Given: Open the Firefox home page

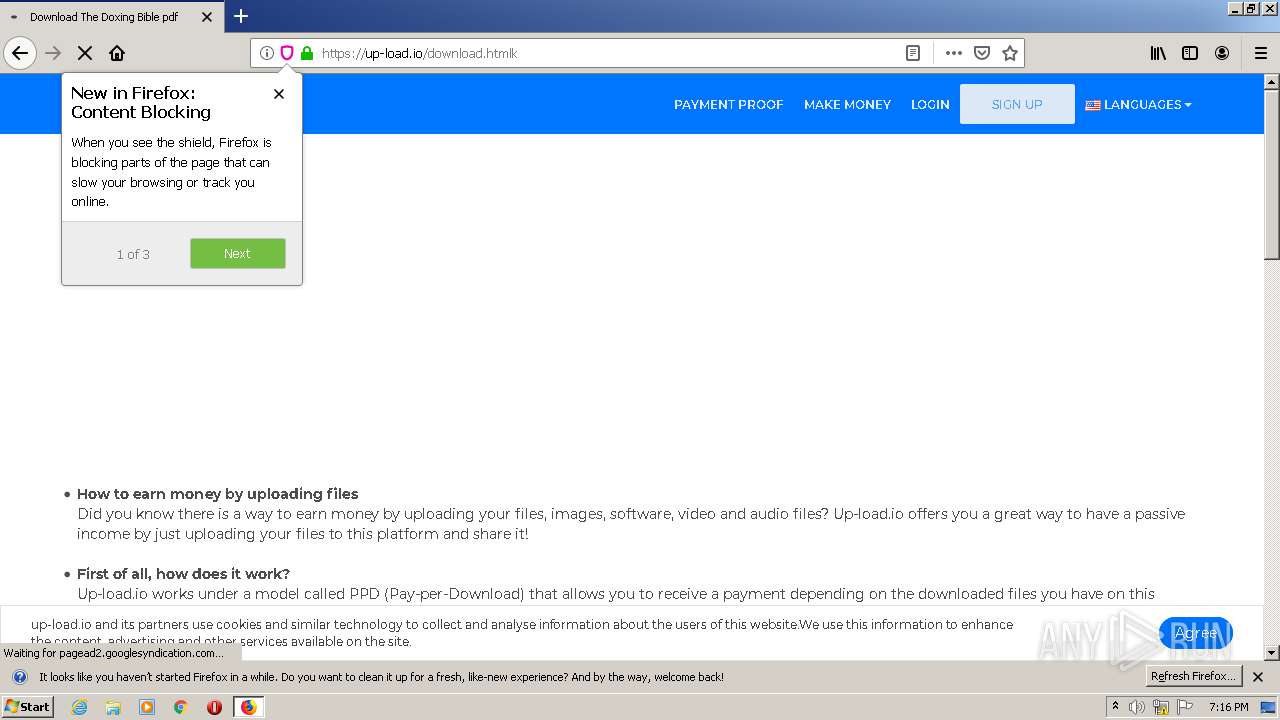Looking at the screenshot, I should (x=117, y=53).
